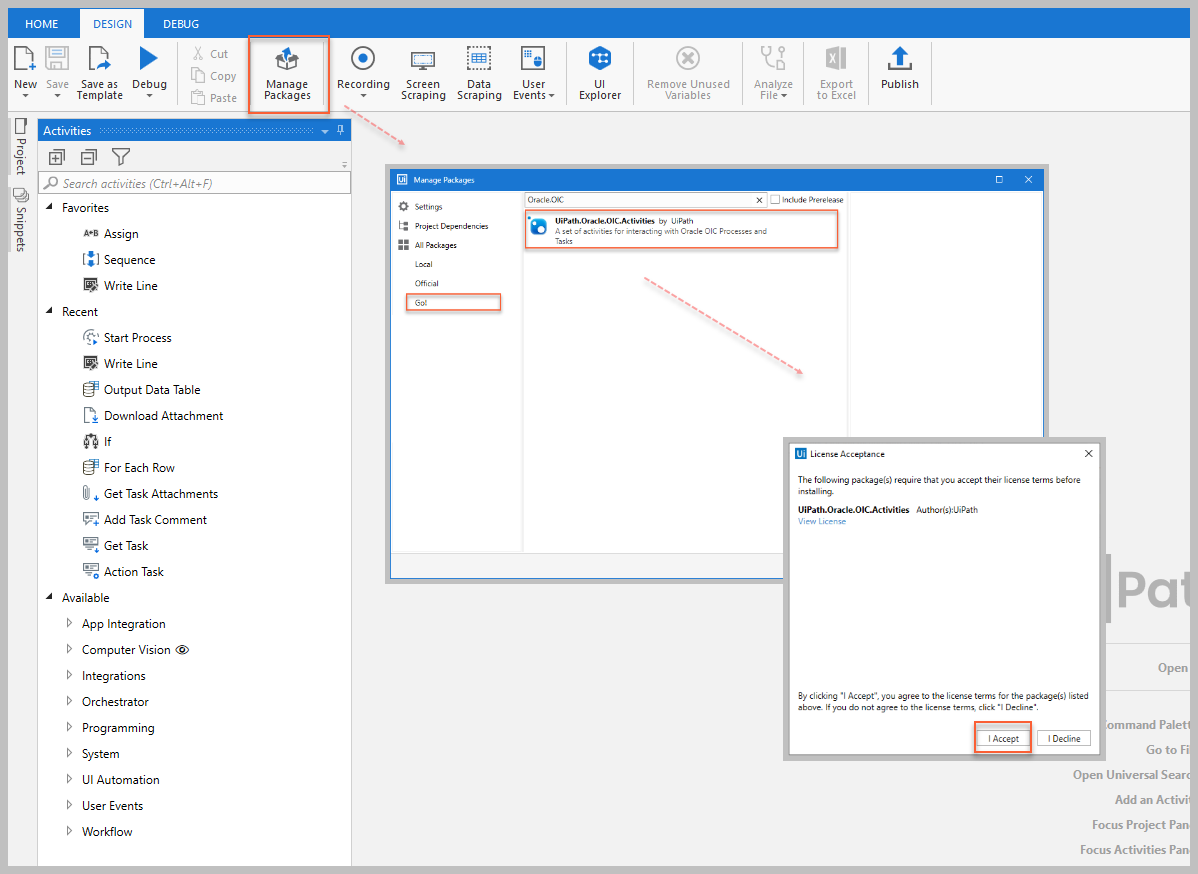The width and height of the screenshot is (1198, 874).
Task: Click Cut in the clipboard group
Action: [210, 53]
